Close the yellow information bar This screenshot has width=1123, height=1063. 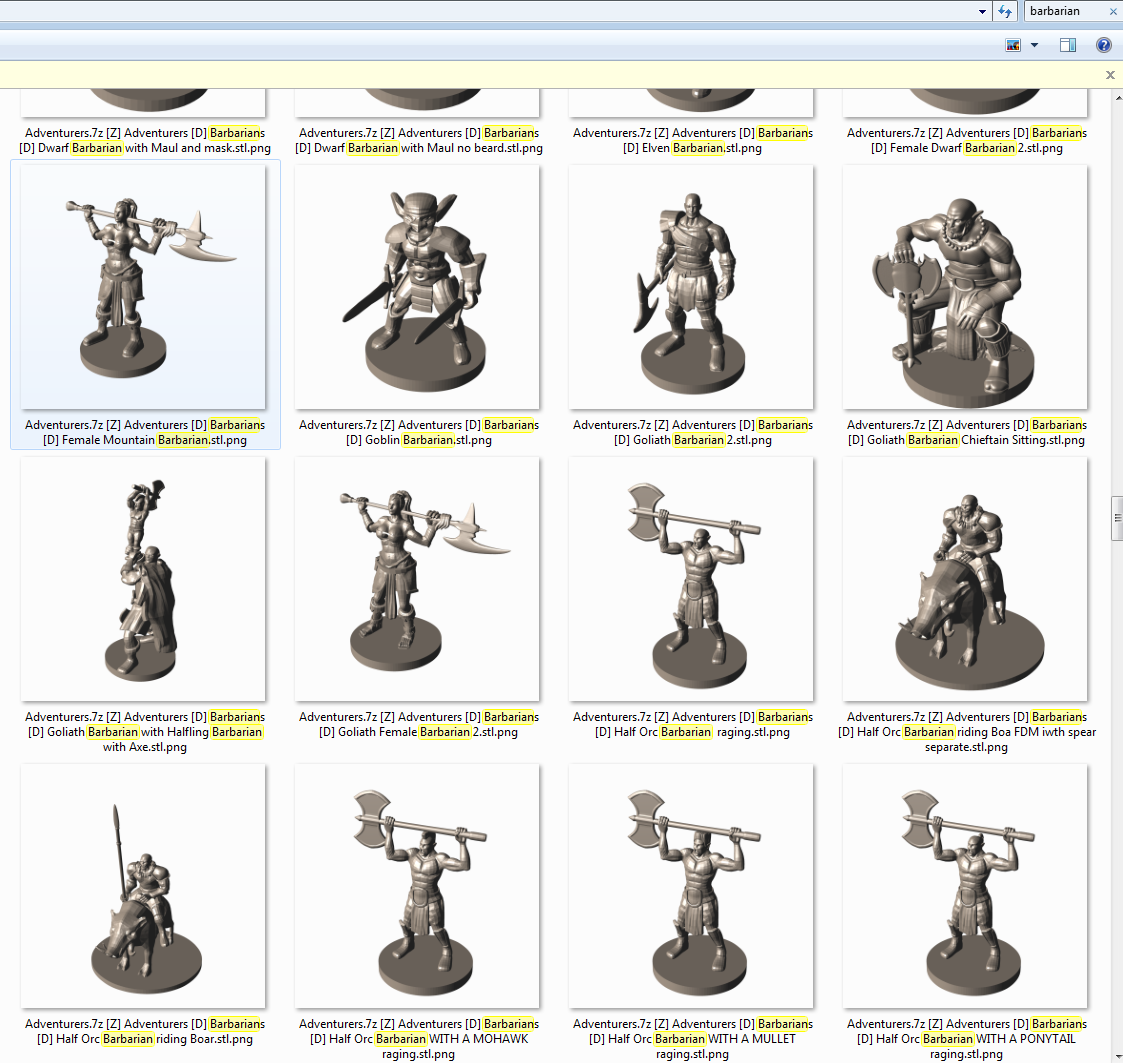point(1110,75)
